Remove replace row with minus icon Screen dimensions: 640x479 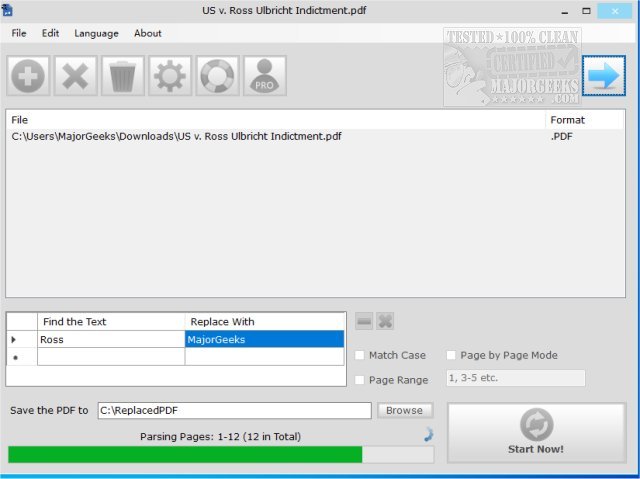pos(364,321)
